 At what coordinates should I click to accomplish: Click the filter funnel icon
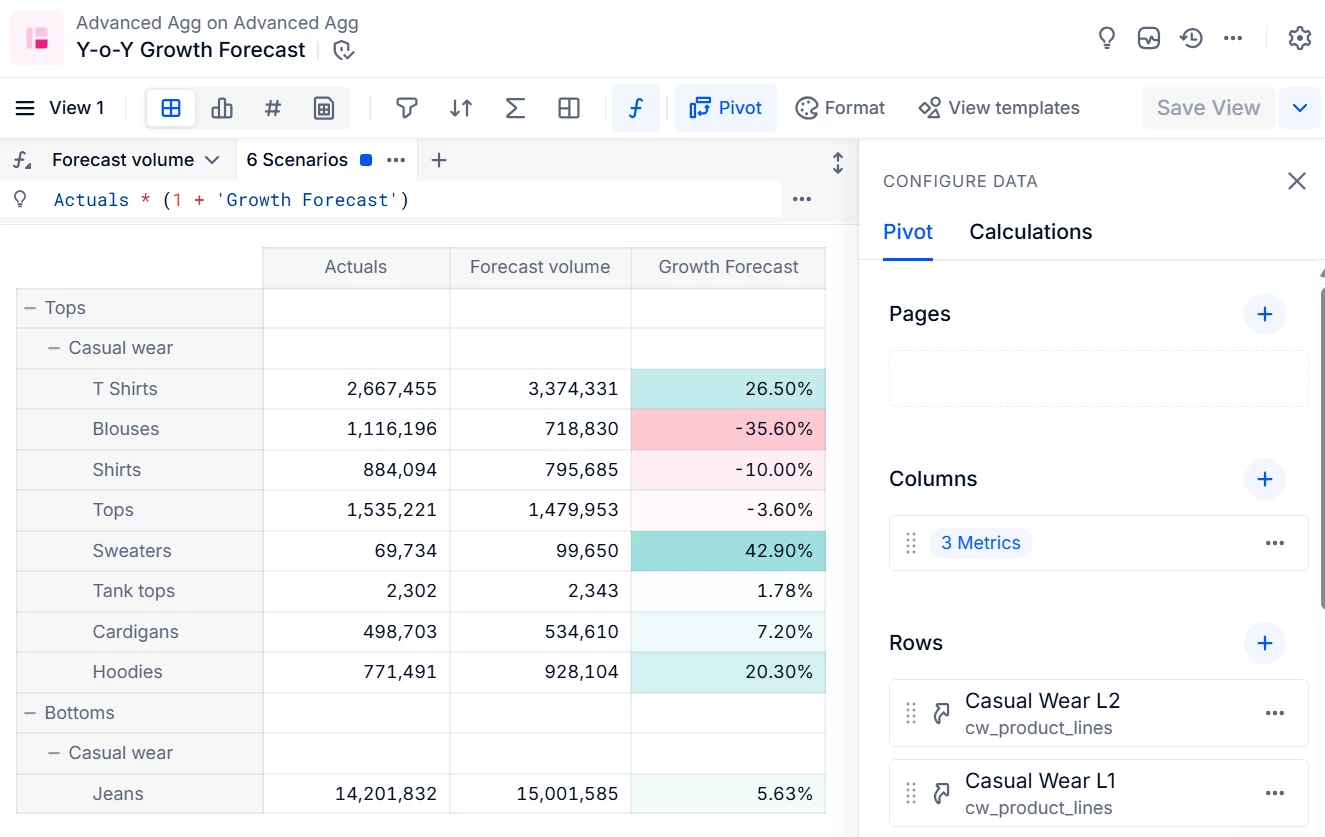tap(406, 108)
